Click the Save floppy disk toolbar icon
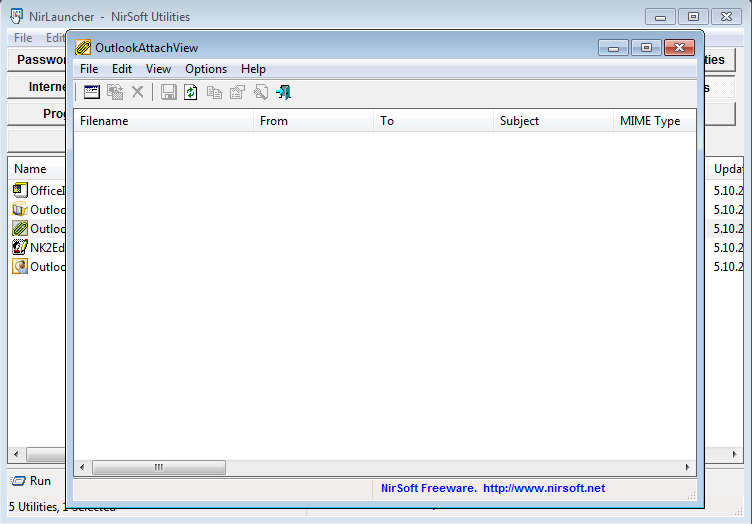The image size is (752, 524). tap(168, 92)
